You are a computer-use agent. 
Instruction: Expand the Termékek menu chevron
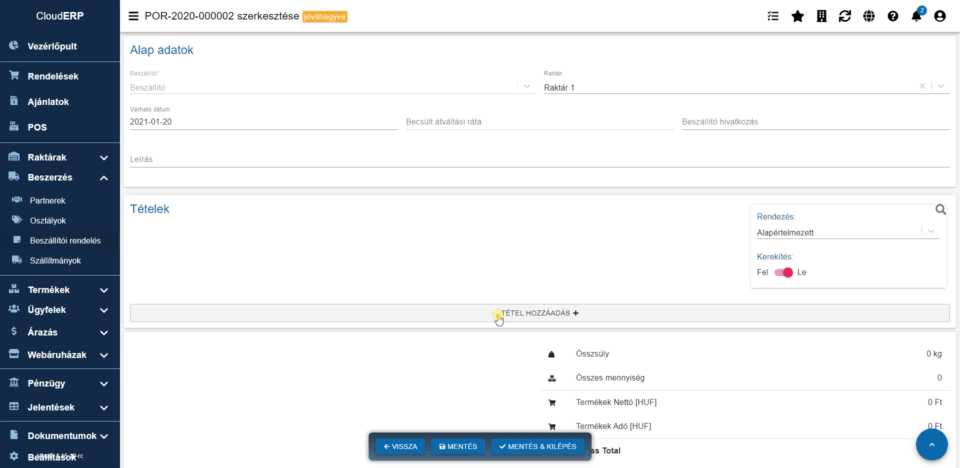[x=104, y=290]
